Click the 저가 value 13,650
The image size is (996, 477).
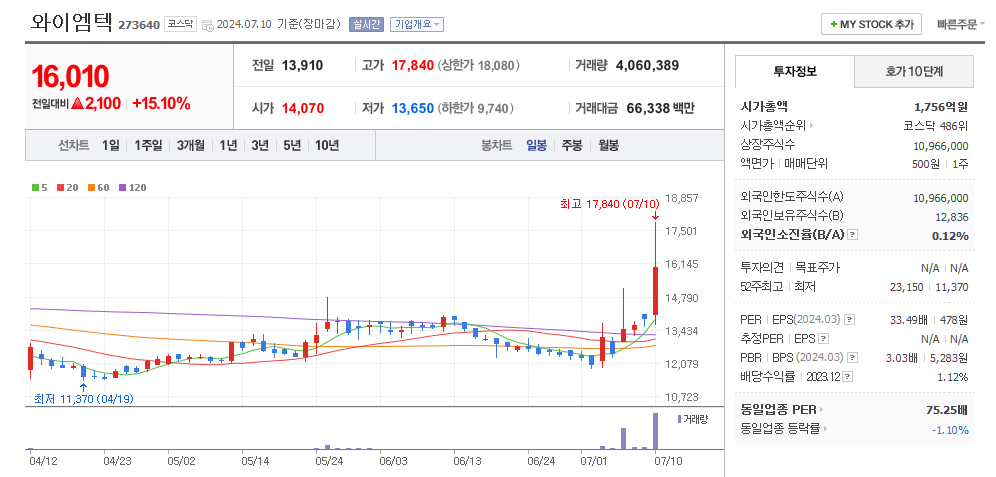tap(413, 108)
